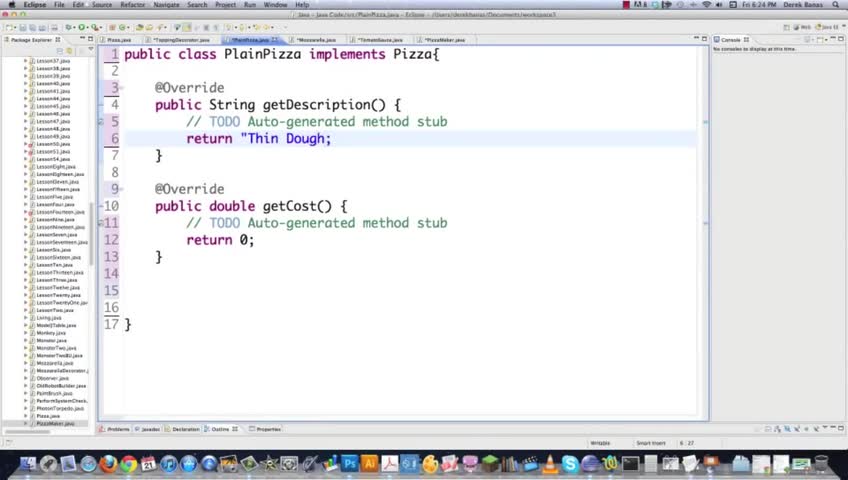Select PizzaMaker.java in Package Explorer
This screenshot has width=848, height=480.
[x=55, y=424]
